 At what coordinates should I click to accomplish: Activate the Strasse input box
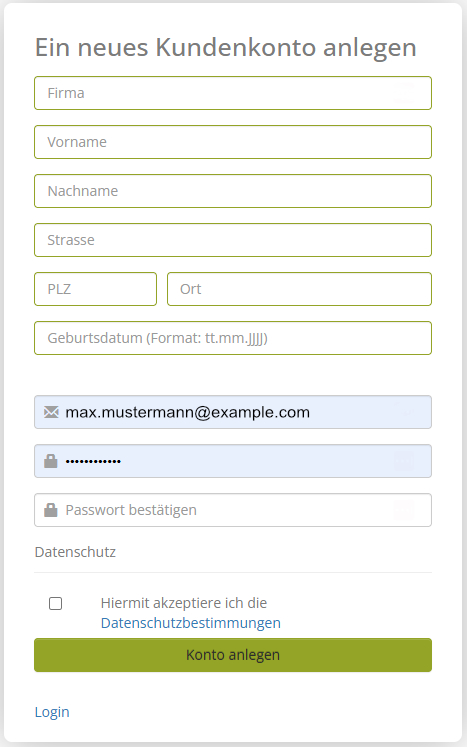pos(233,240)
